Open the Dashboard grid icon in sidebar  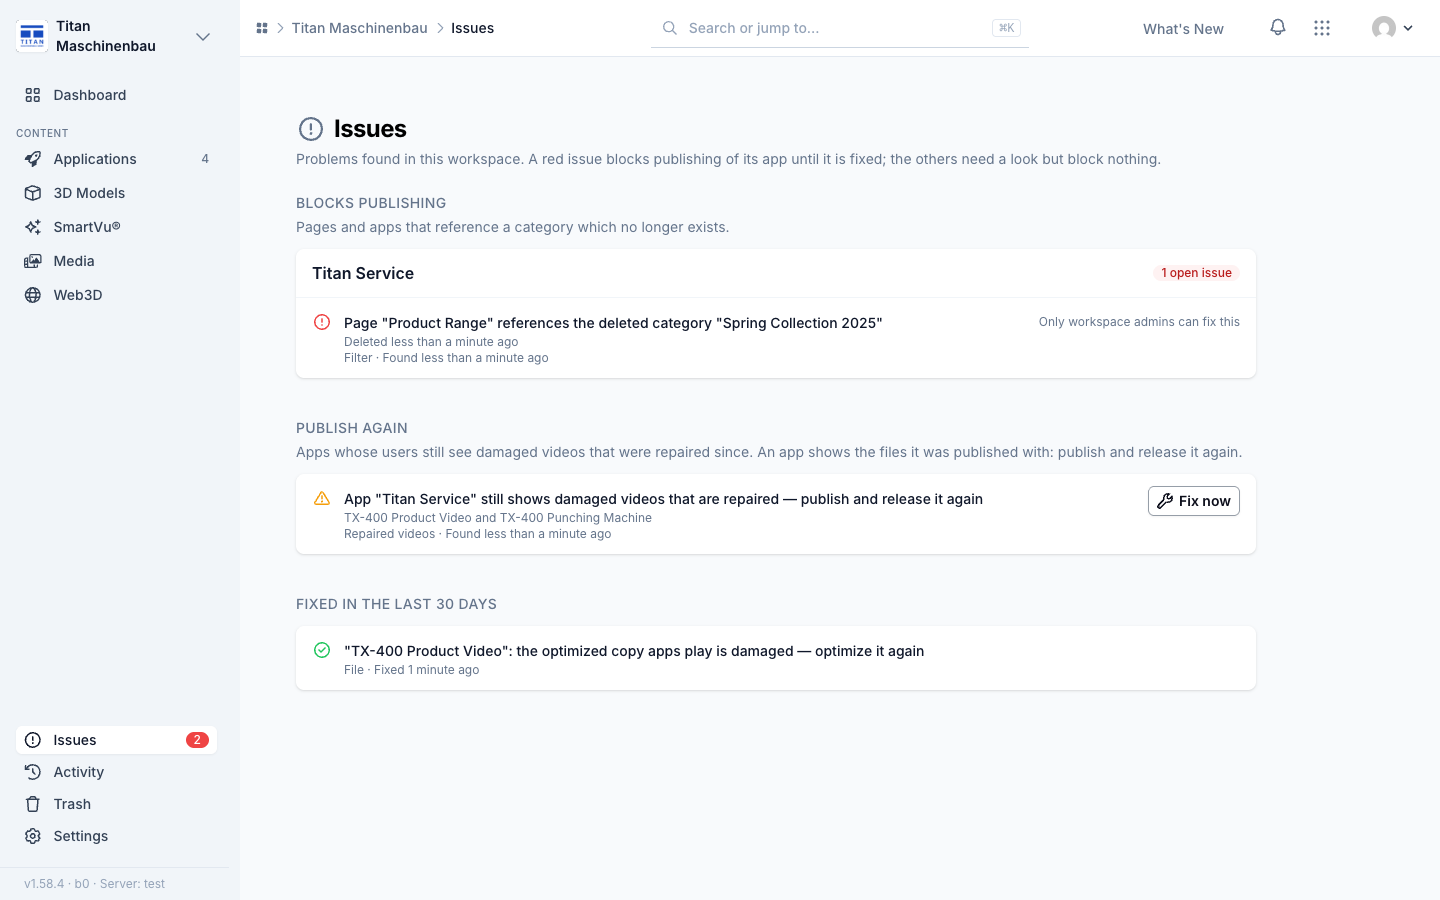click(33, 95)
